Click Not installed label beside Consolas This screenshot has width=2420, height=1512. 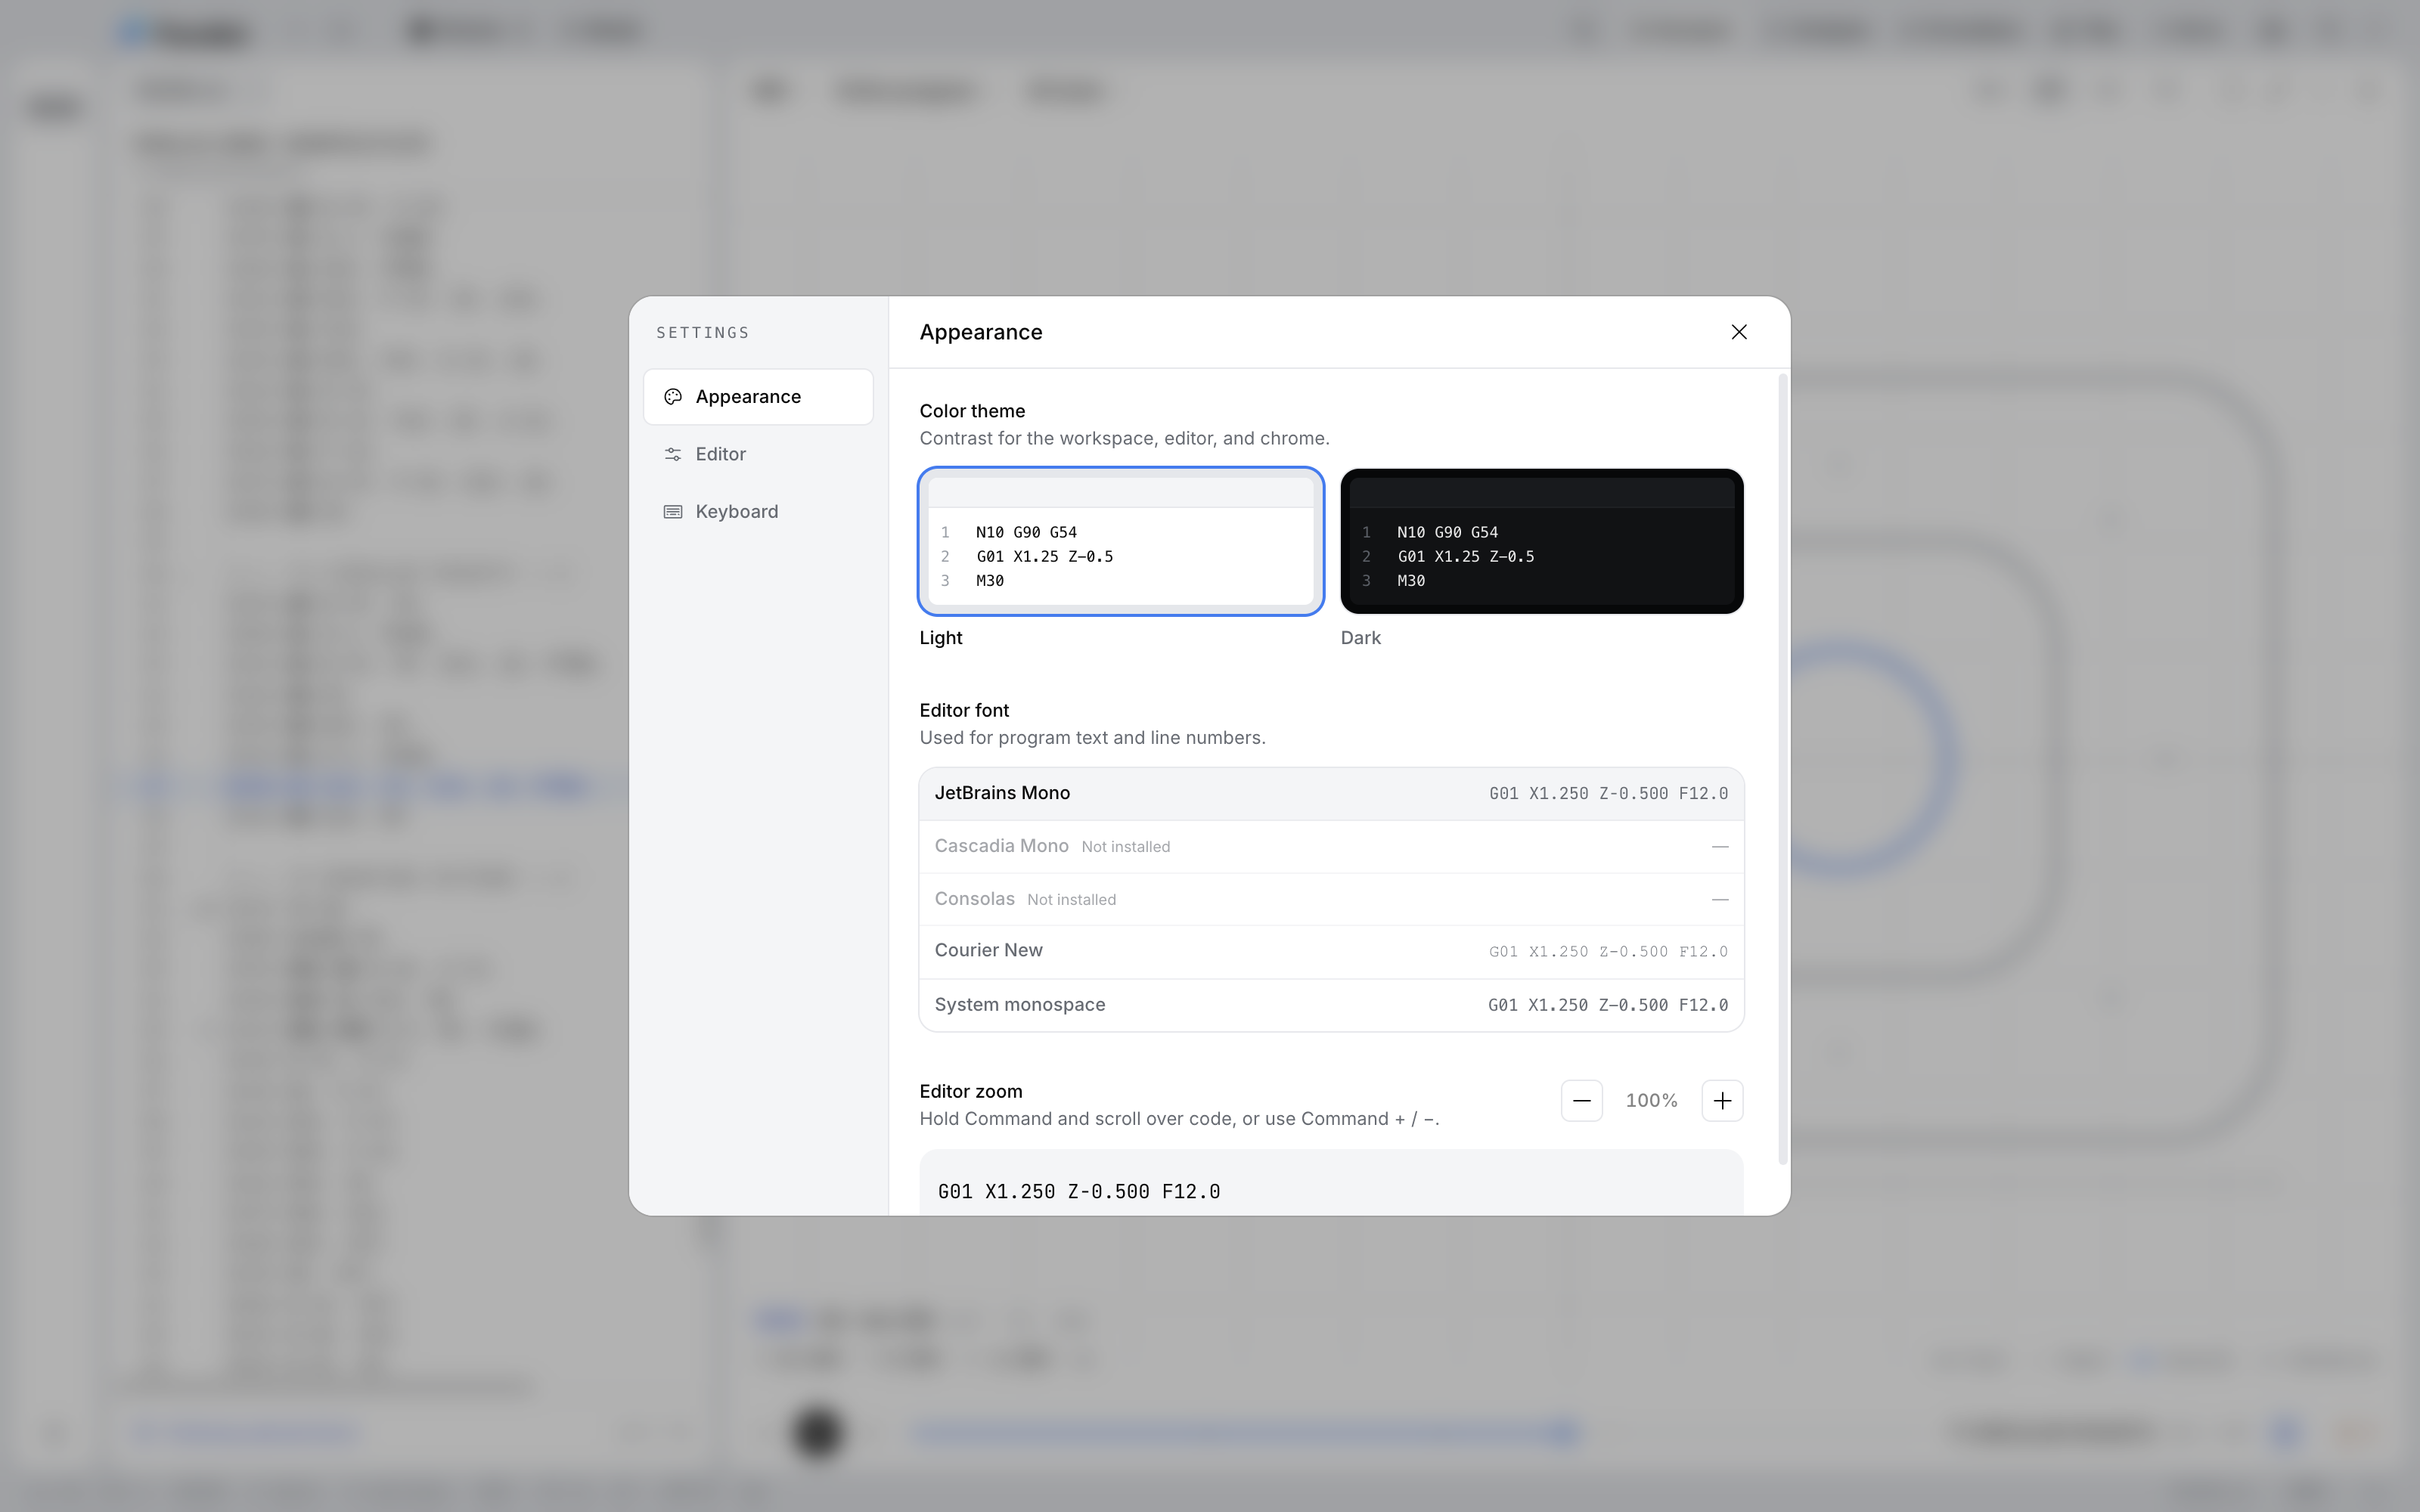[x=1072, y=900]
